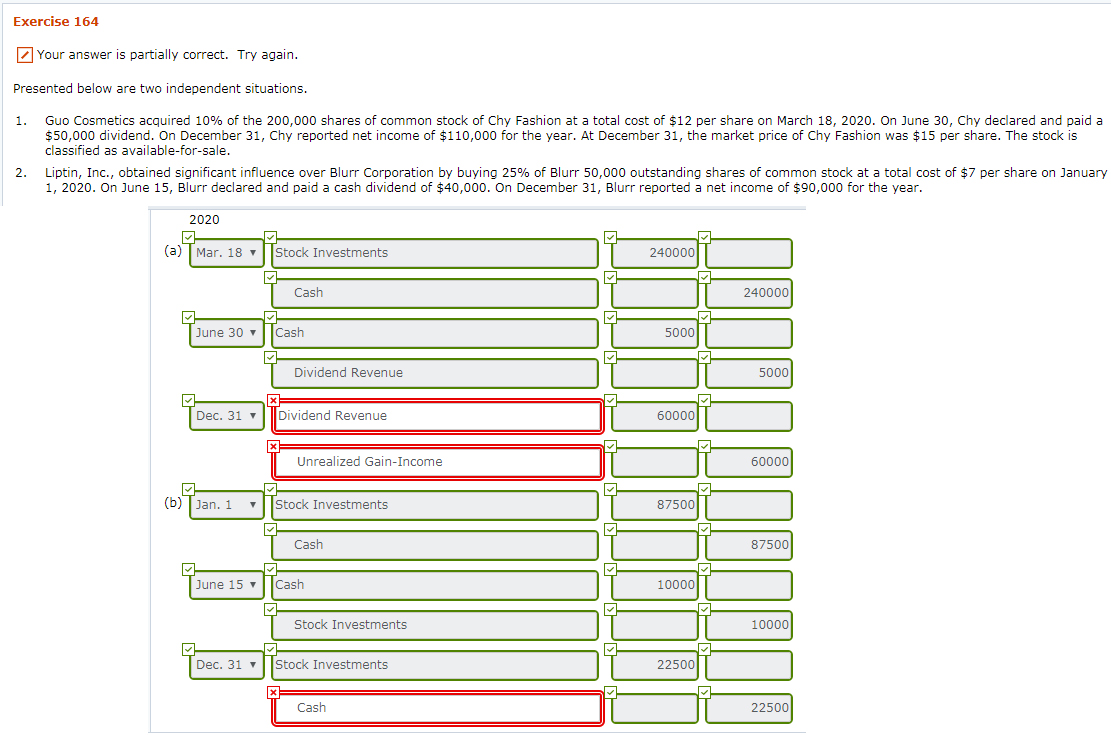Click the 22500 credit amount field

point(749,708)
